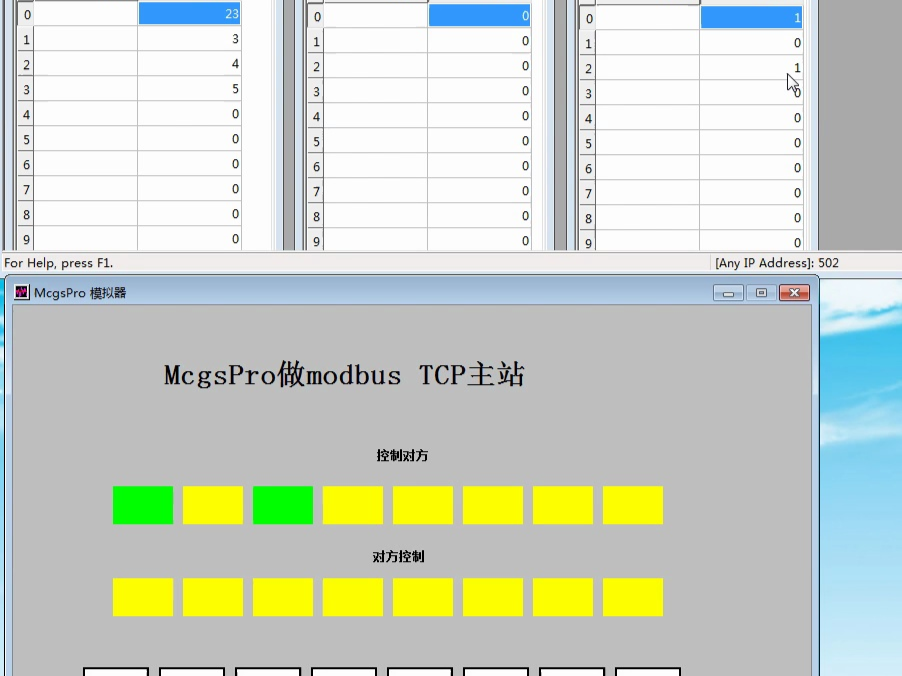Click the 'For Help, press F1.' status text

pyautogui.click(x=59, y=263)
